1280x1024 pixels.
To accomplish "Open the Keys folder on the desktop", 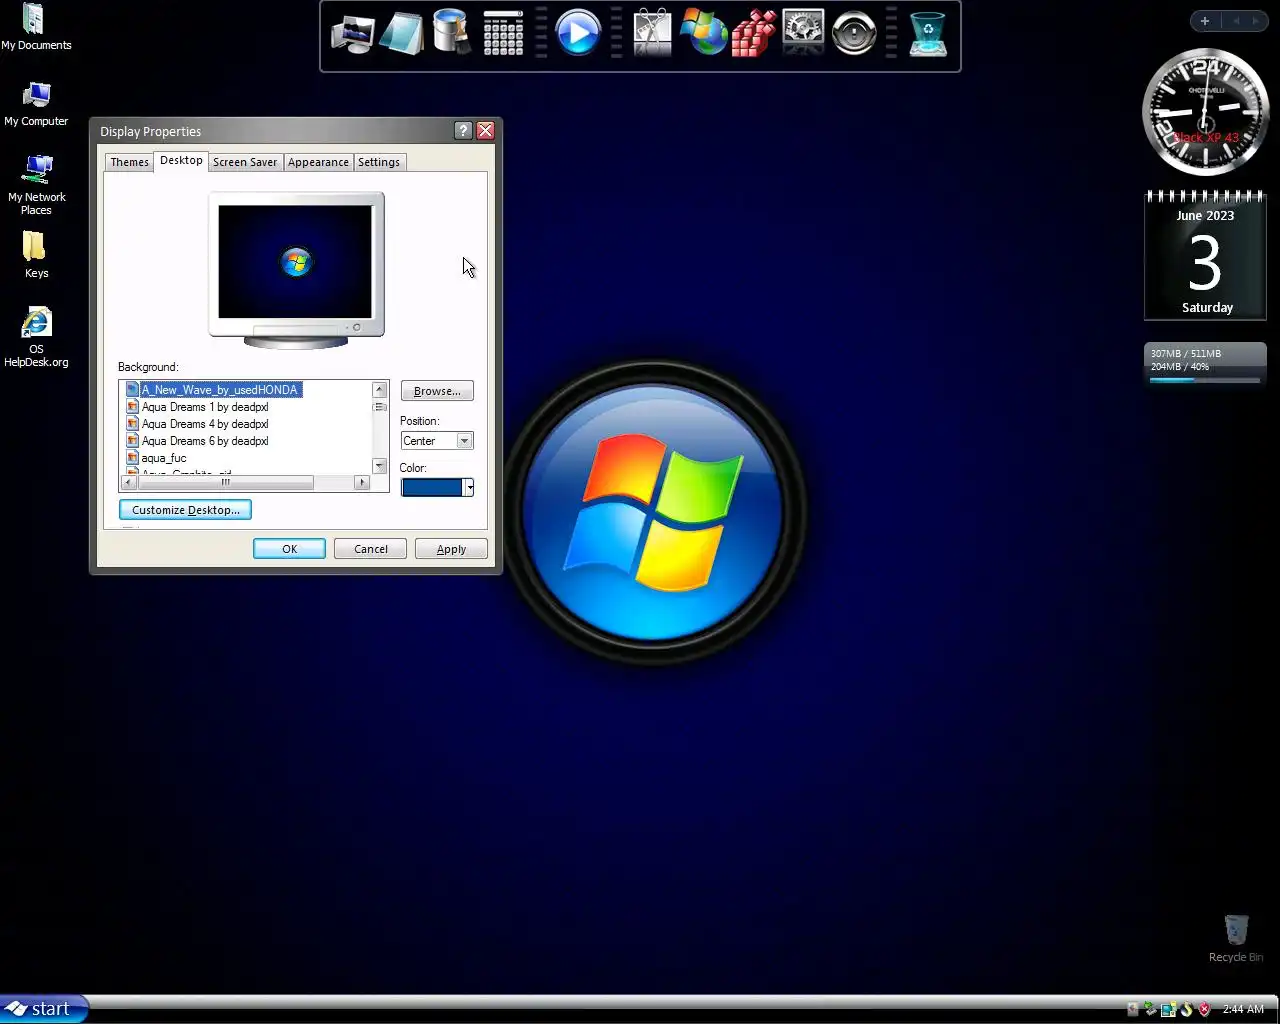I will click(x=36, y=254).
